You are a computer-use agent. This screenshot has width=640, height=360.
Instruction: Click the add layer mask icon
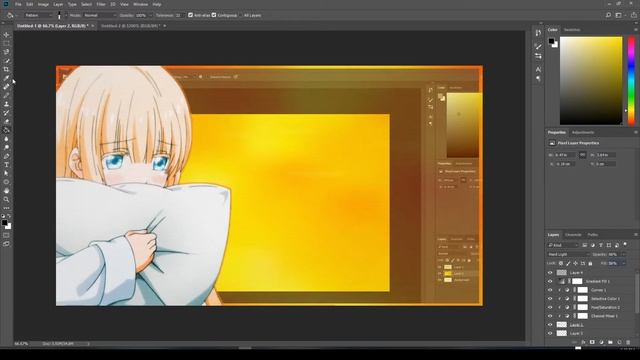coord(592,342)
